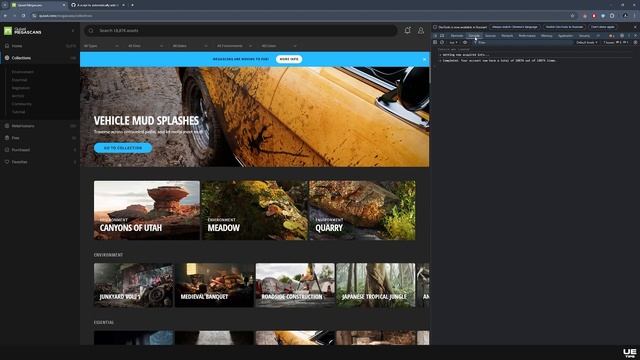Switch to the DevTools Console tab

point(474,36)
